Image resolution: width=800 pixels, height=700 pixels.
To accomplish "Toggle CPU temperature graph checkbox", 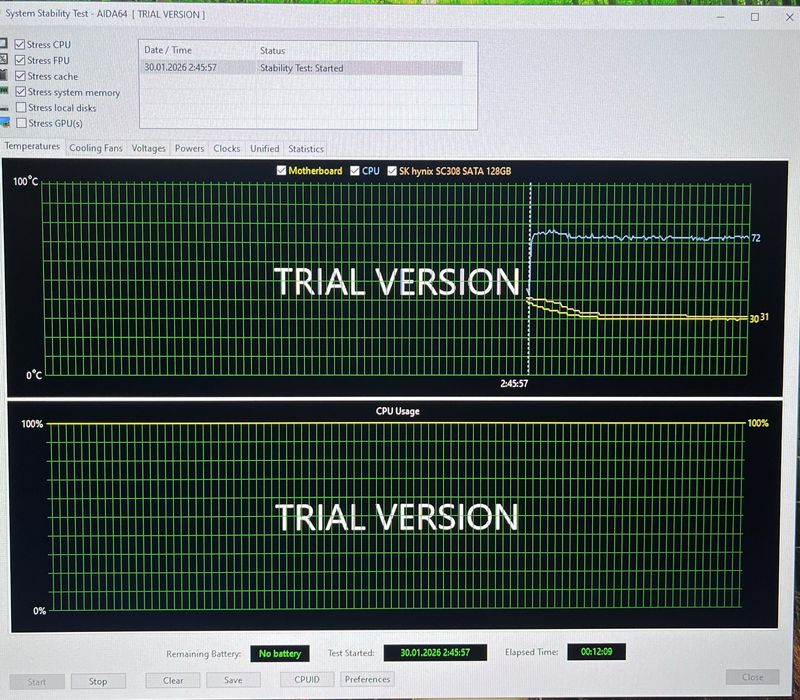I will [355, 171].
